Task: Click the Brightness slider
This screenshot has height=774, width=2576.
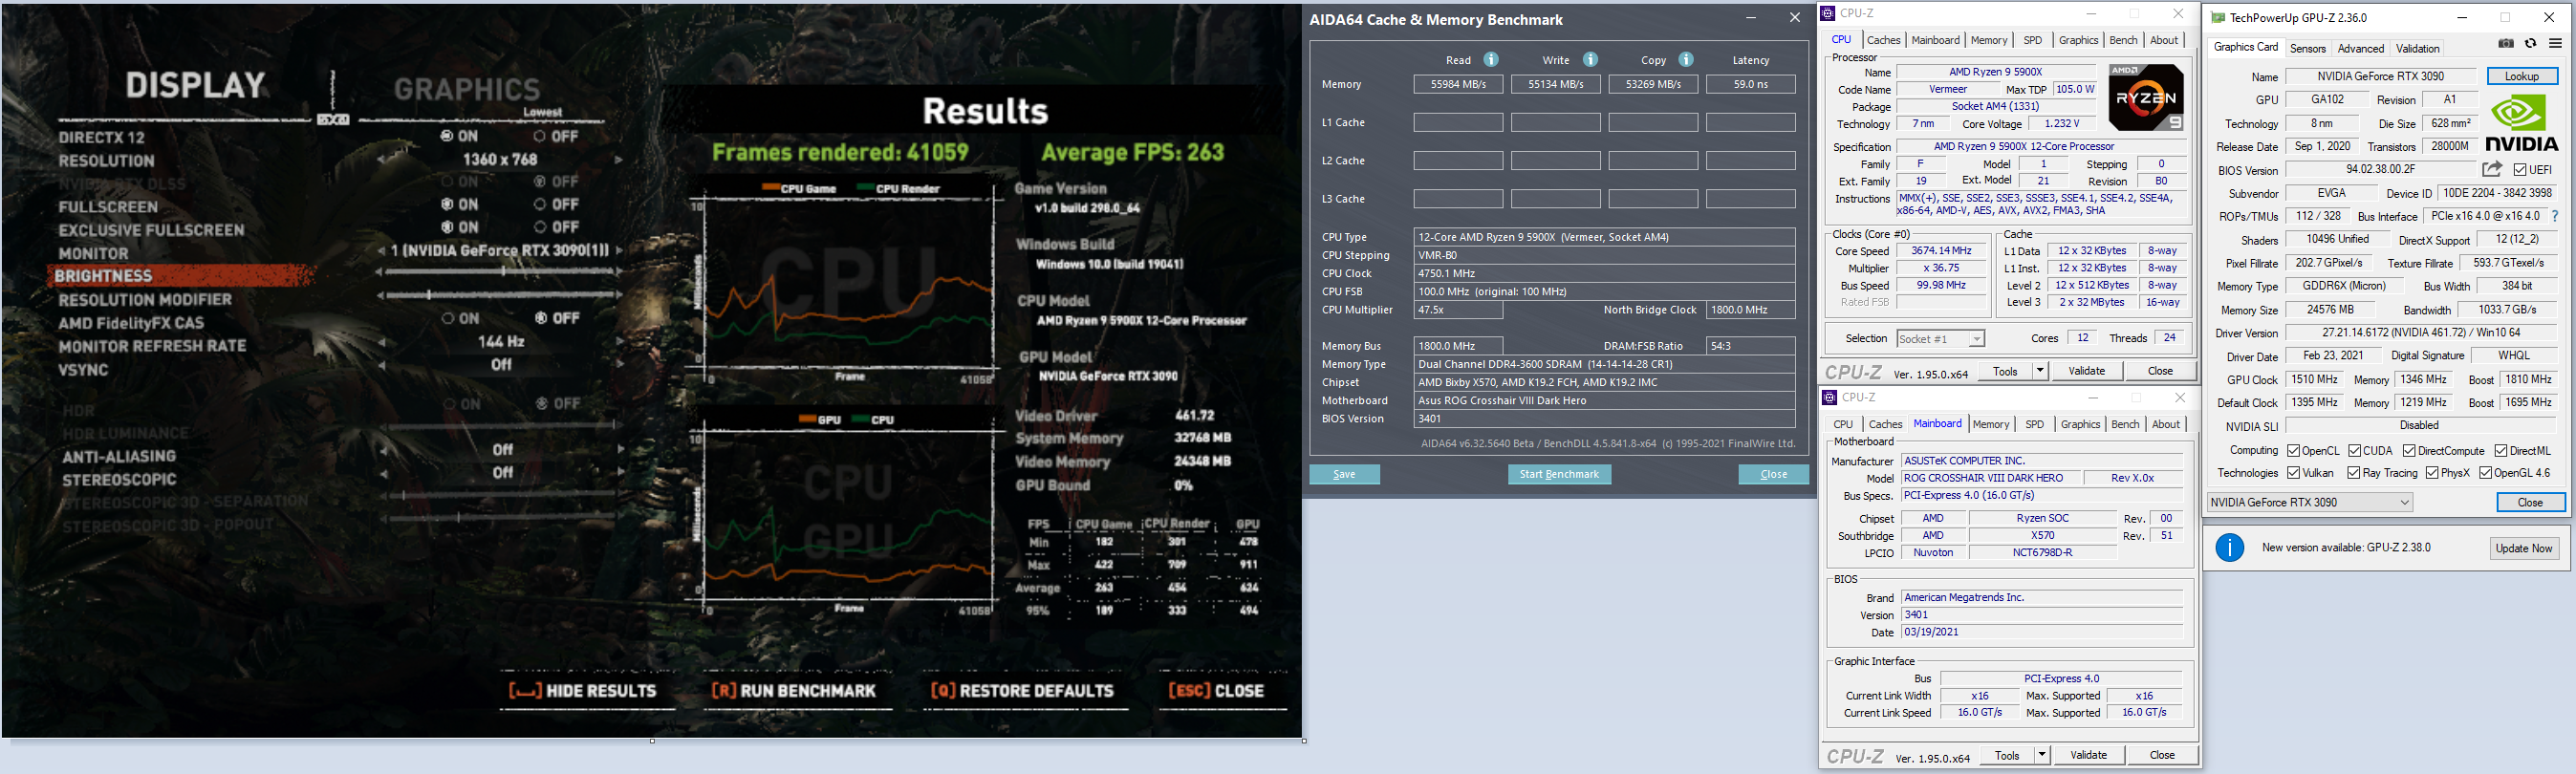Action: 500,272
